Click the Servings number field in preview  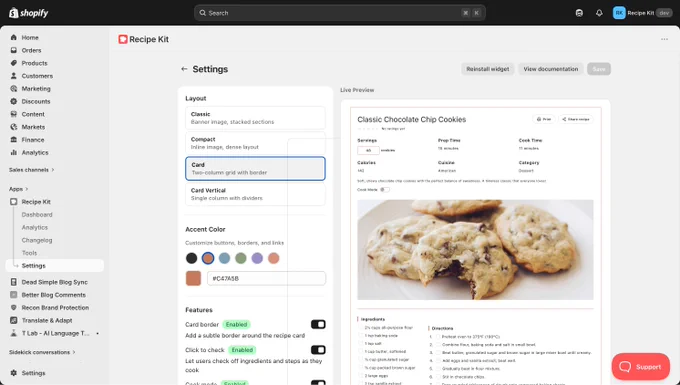tap(368, 150)
